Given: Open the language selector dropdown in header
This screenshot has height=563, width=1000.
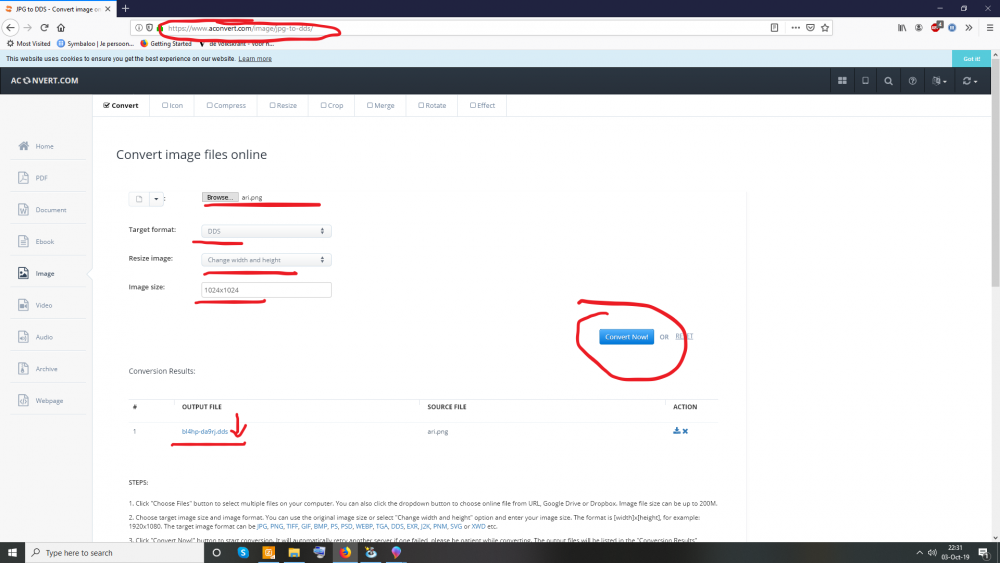Looking at the screenshot, I should [x=939, y=81].
